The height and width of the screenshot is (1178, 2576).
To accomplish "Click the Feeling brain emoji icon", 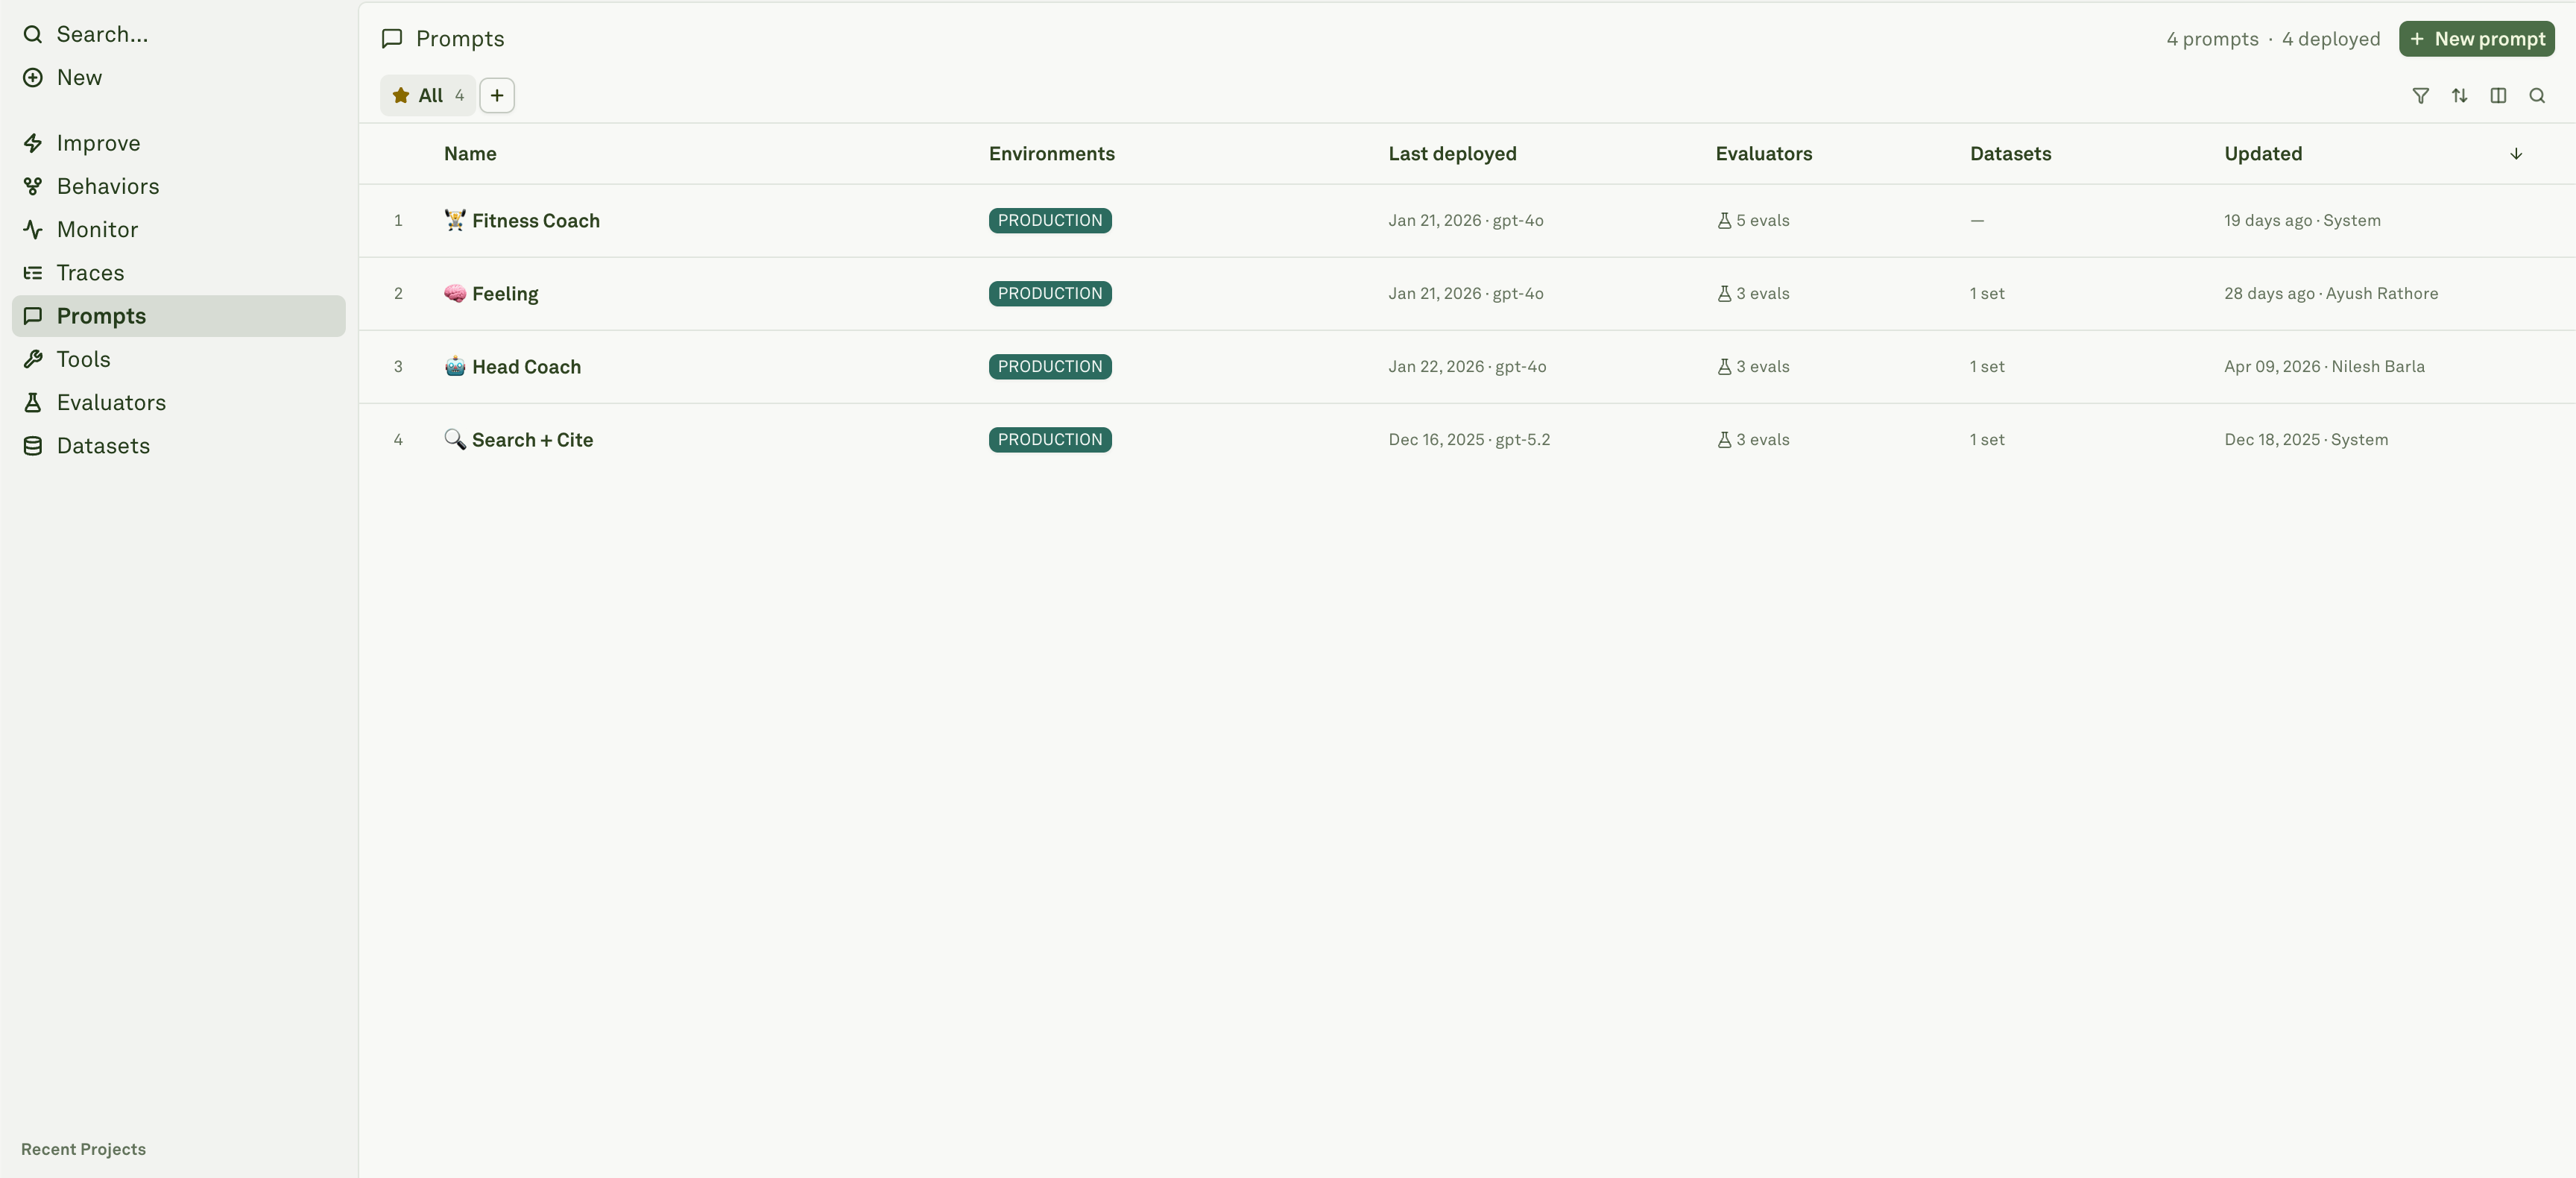I will pos(455,293).
